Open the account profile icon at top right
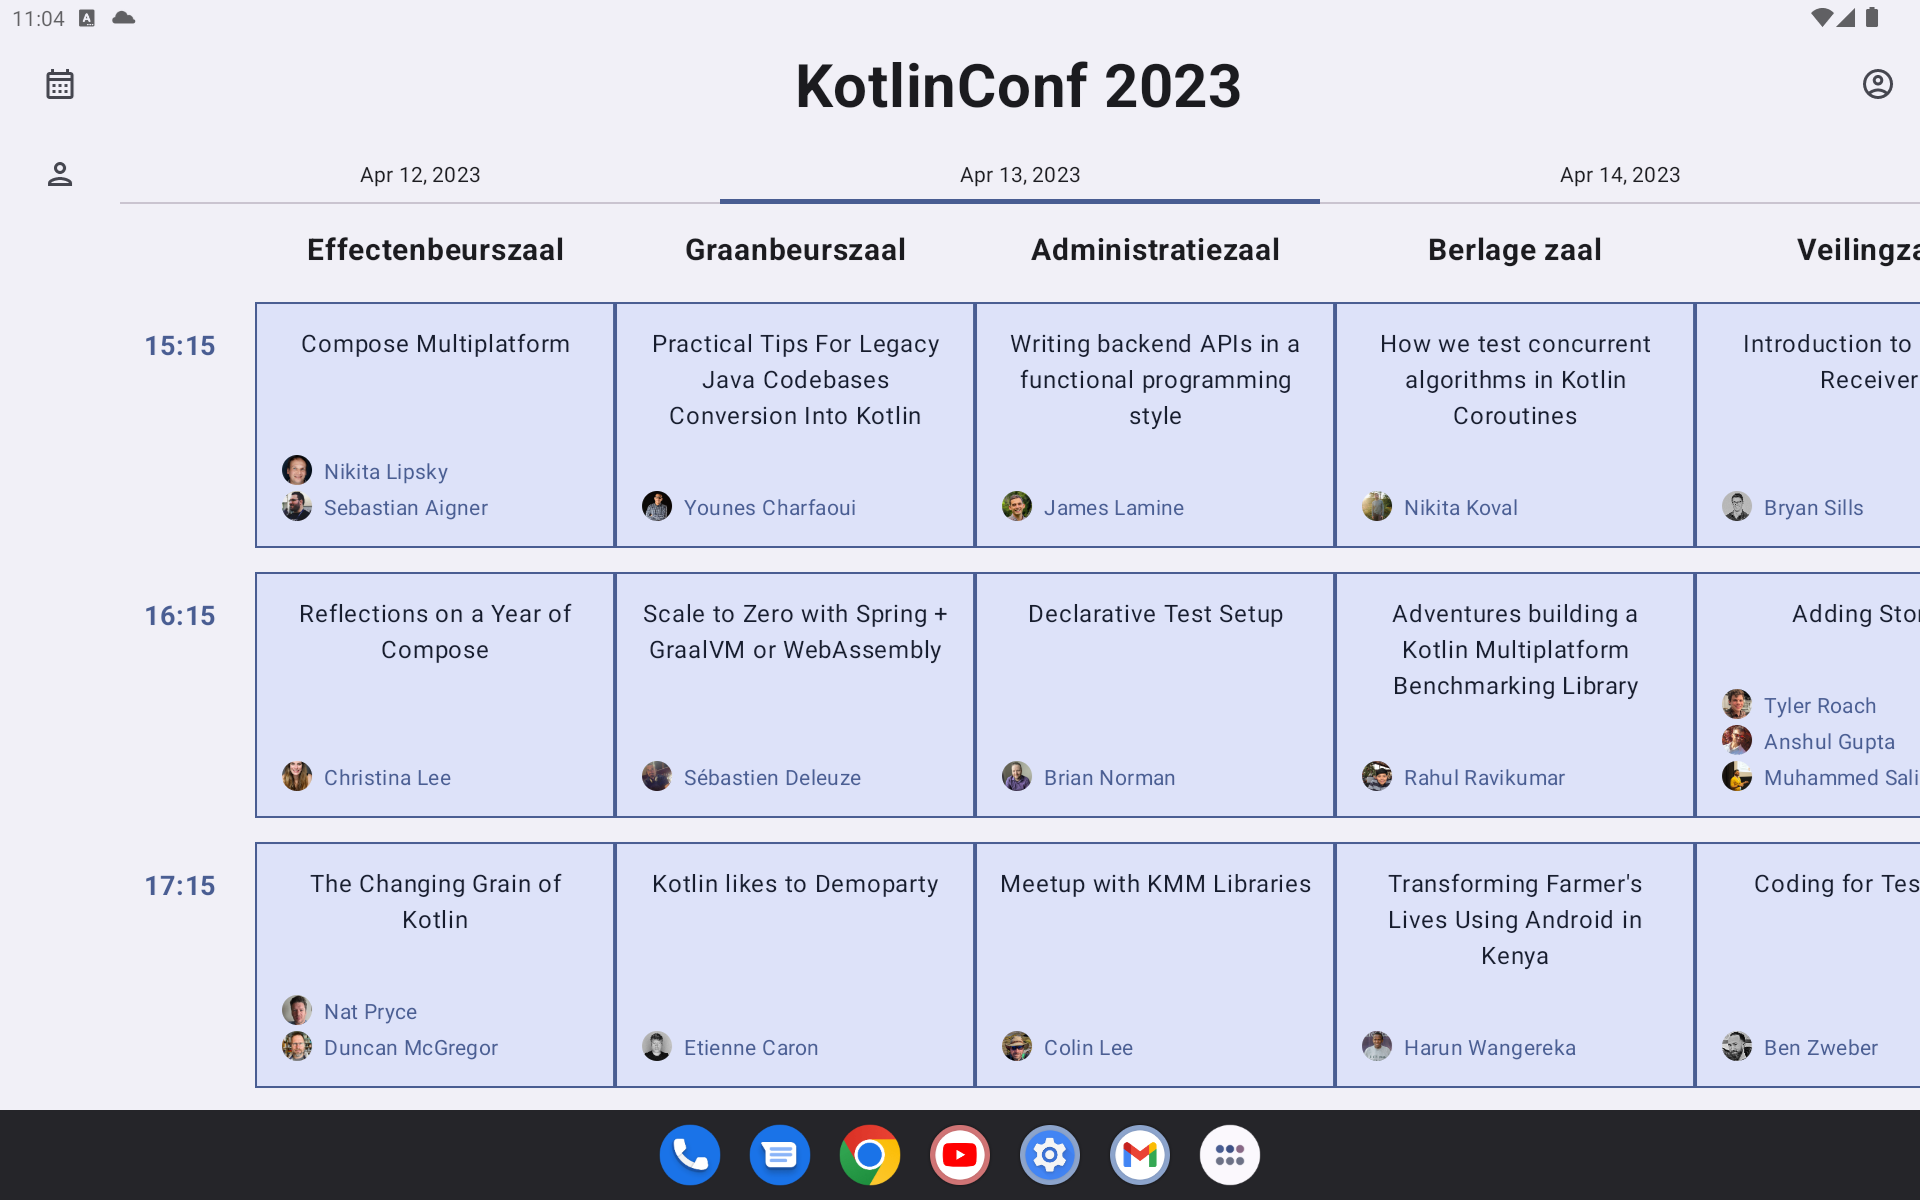The height and width of the screenshot is (1200, 1920). click(1878, 84)
